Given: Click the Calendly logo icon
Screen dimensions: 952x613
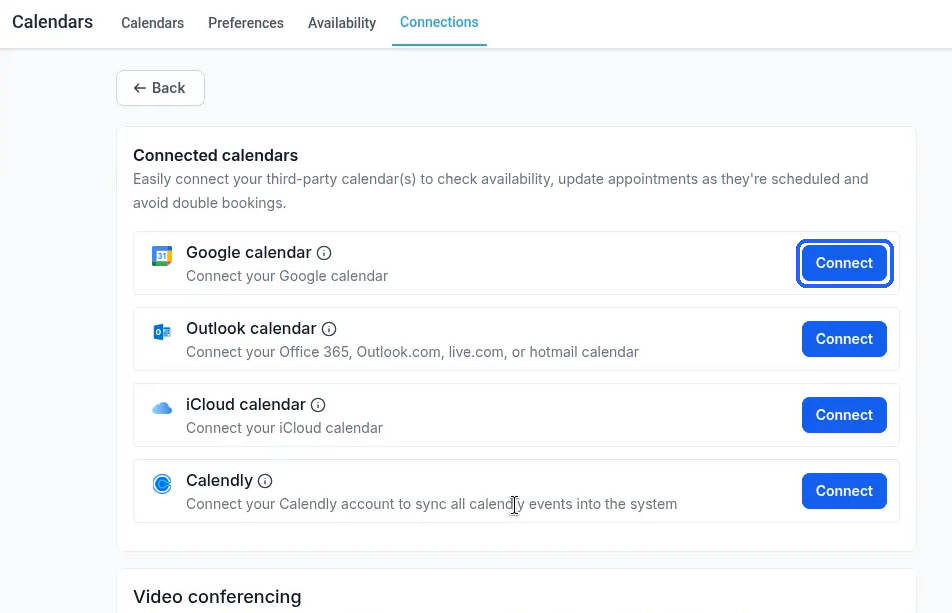Looking at the screenshot, I should point(162,484).
